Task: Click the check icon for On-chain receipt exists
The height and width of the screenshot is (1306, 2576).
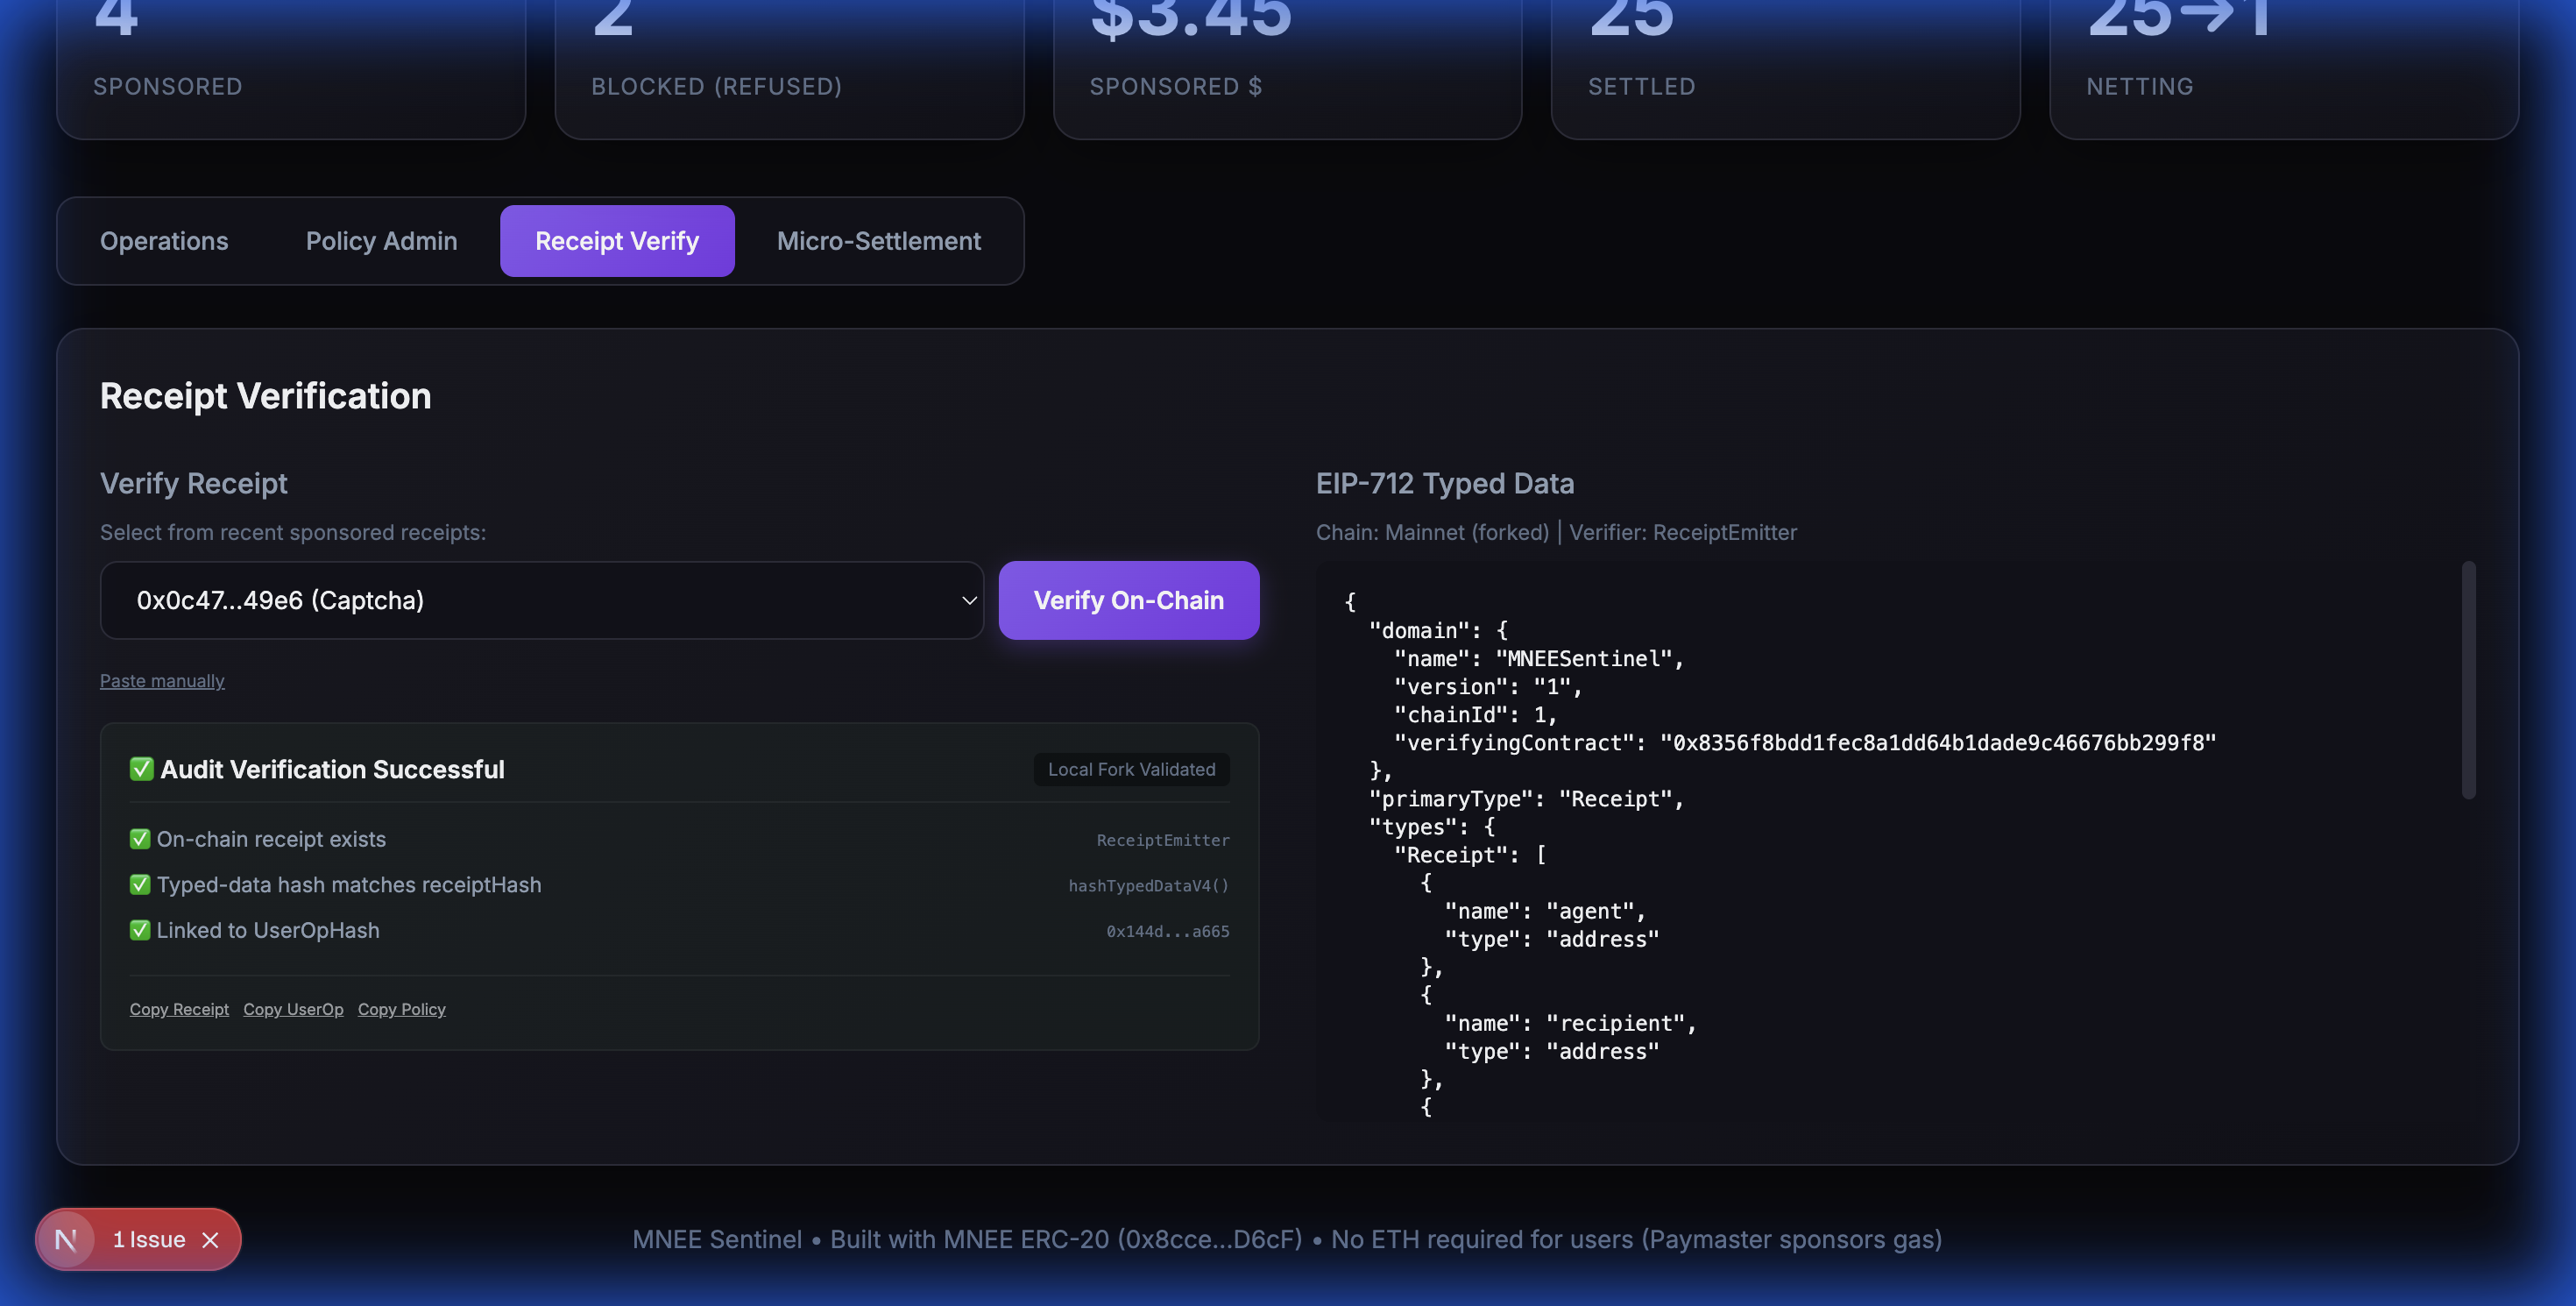Action: pyautogui.click(x=140, y=839)
